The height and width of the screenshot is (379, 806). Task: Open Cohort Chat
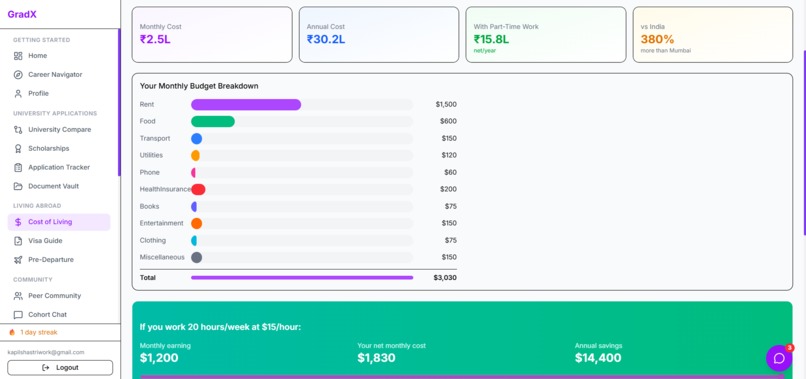59,315
